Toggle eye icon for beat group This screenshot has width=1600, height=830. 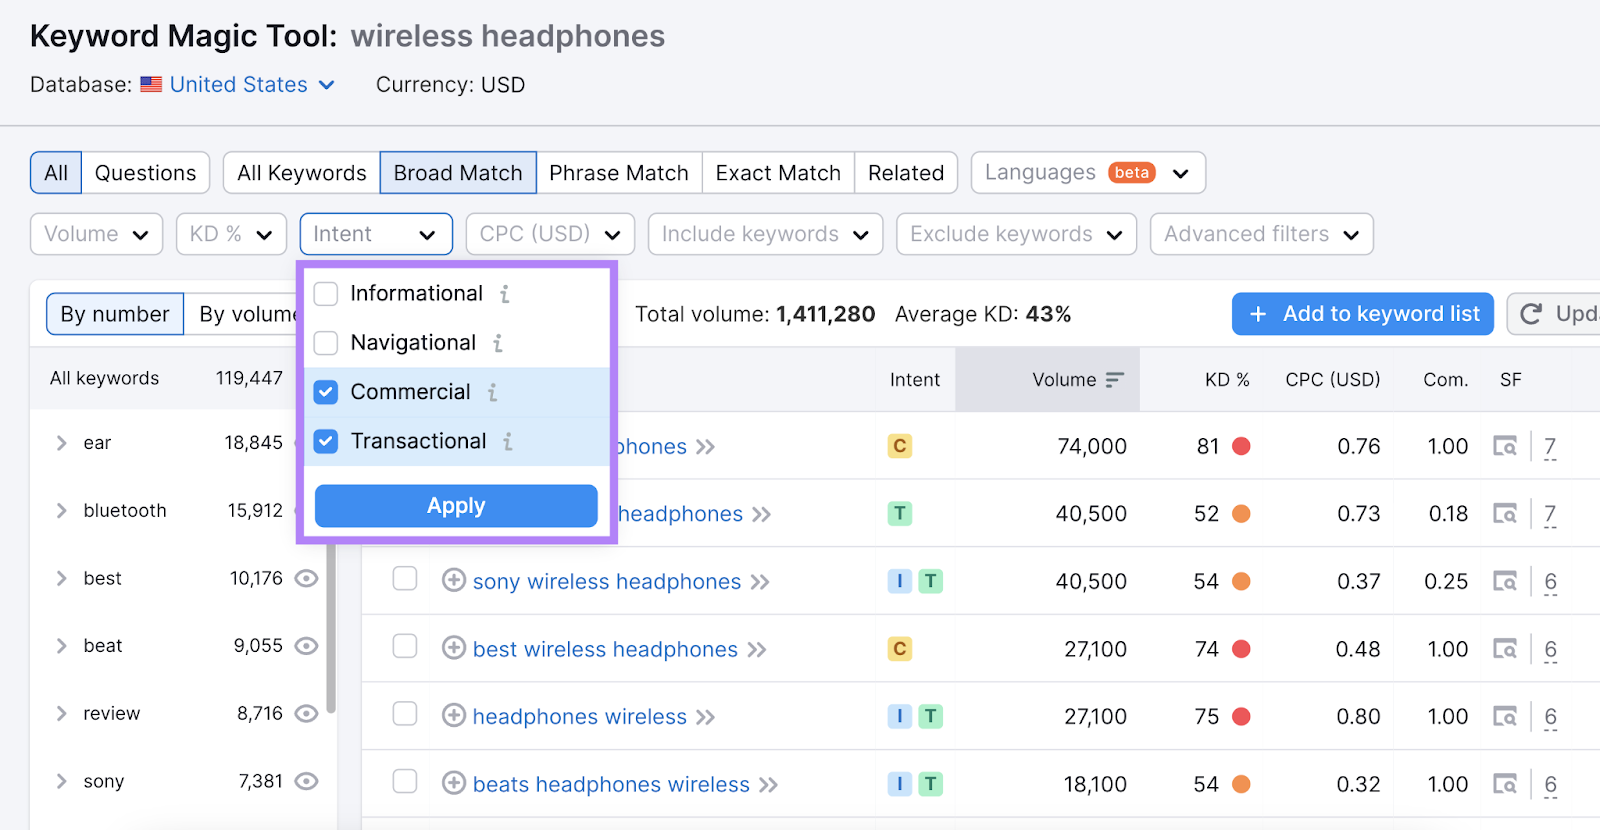(x=307, y=646)
